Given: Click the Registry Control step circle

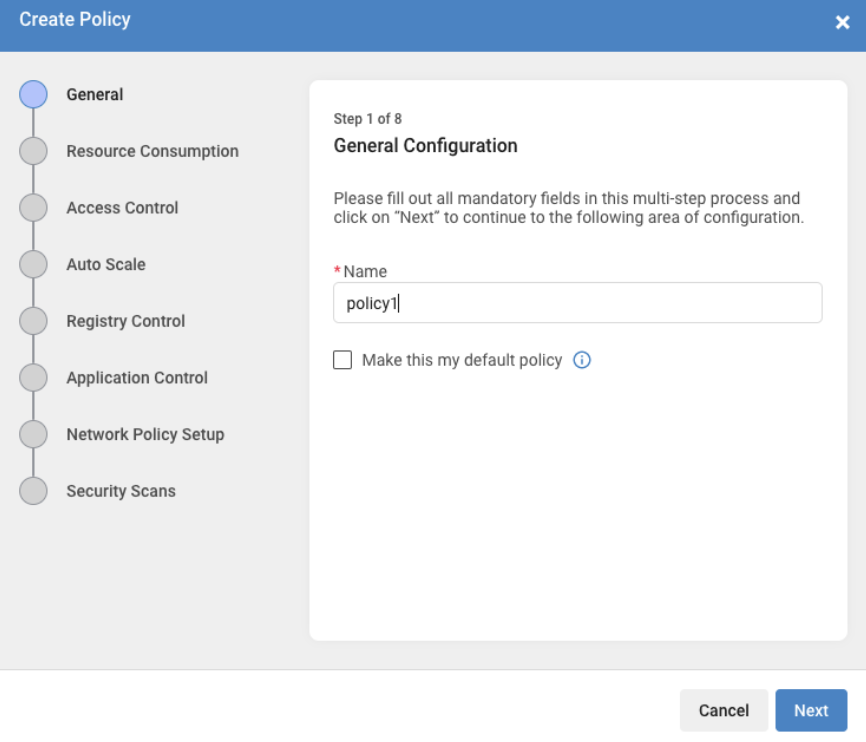Looking at the screenshot, I should coord(33,321).
